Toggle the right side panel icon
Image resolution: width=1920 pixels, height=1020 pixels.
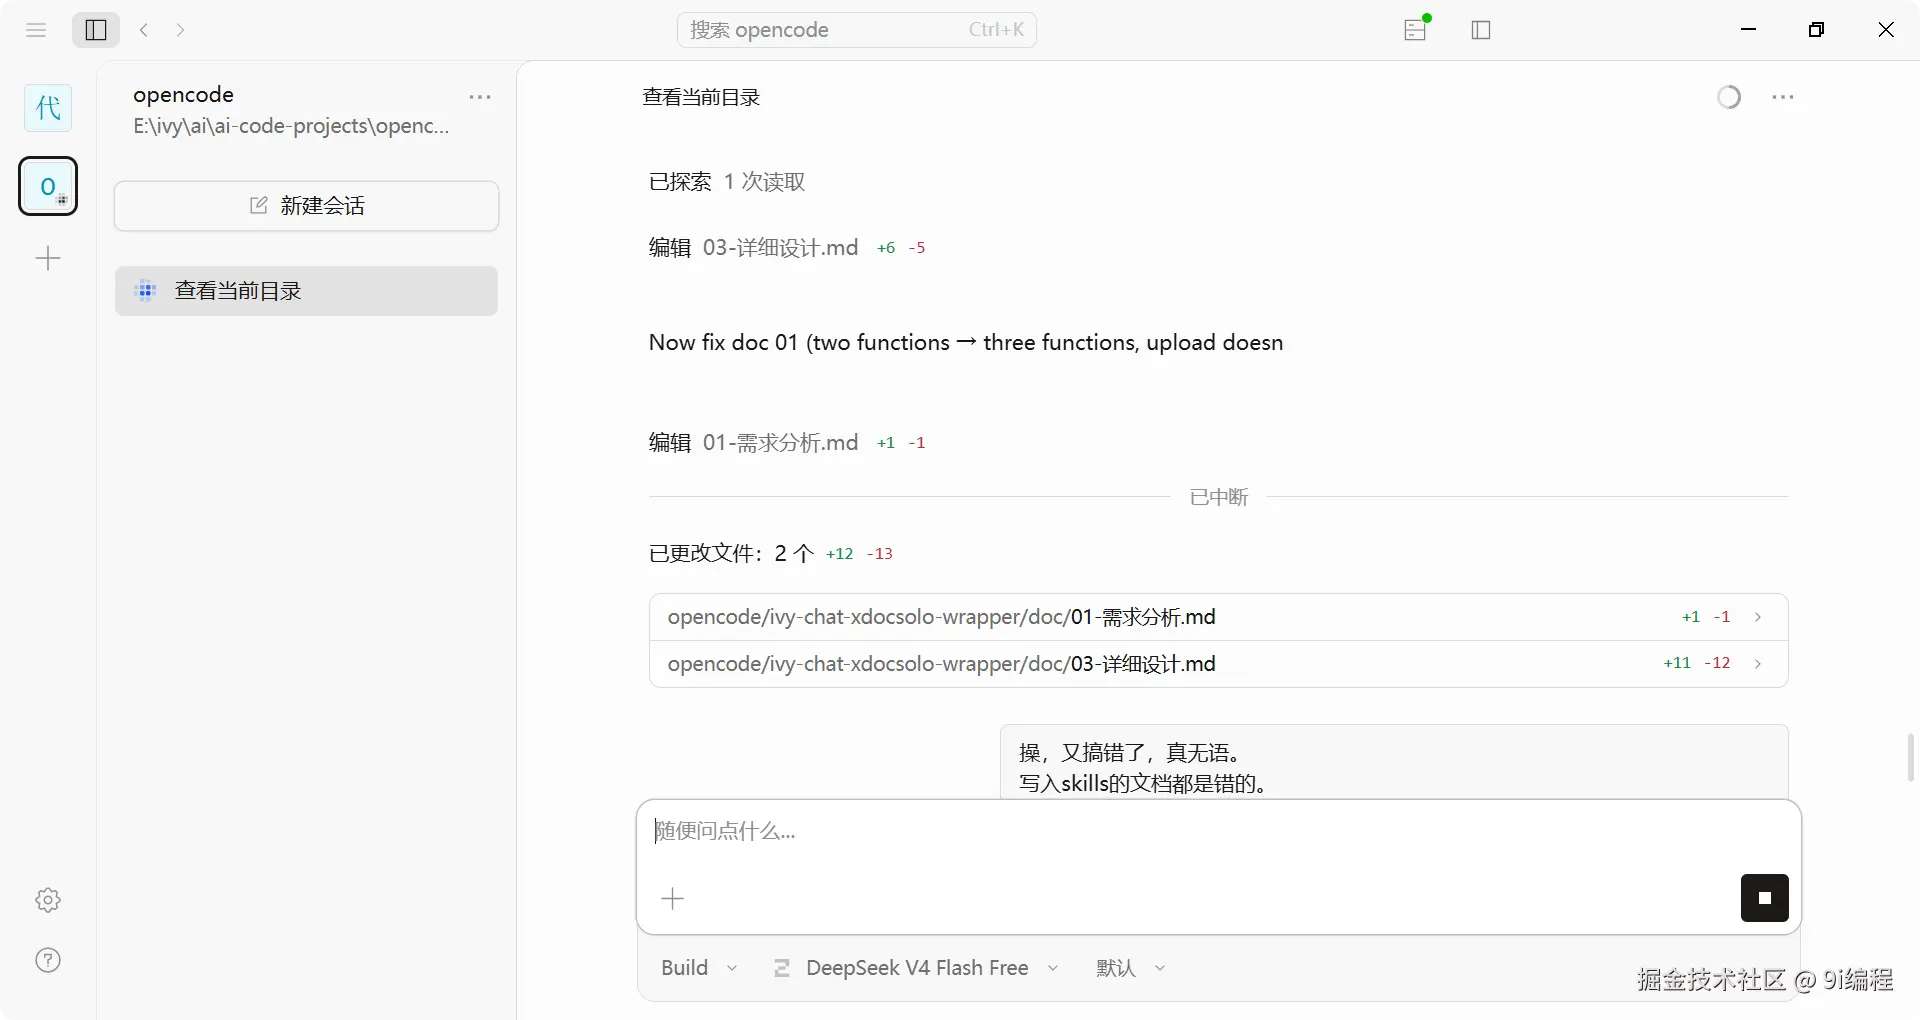pos(1481,30)
